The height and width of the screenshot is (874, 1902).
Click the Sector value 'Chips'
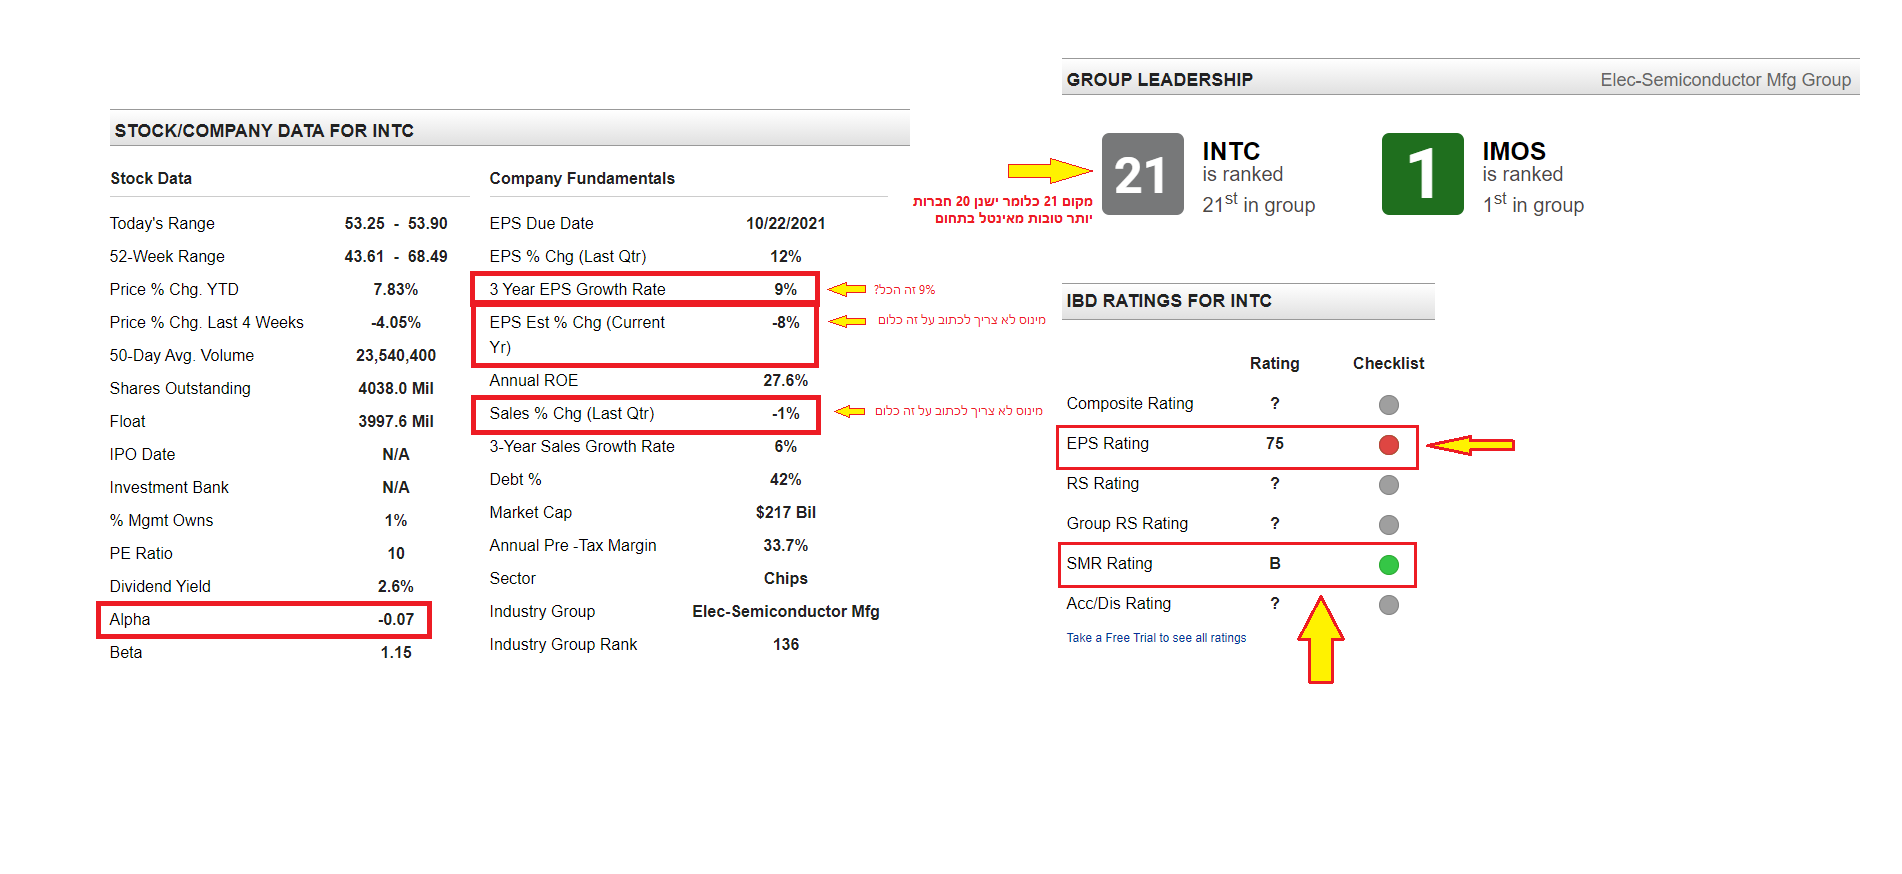coord(786,578)
